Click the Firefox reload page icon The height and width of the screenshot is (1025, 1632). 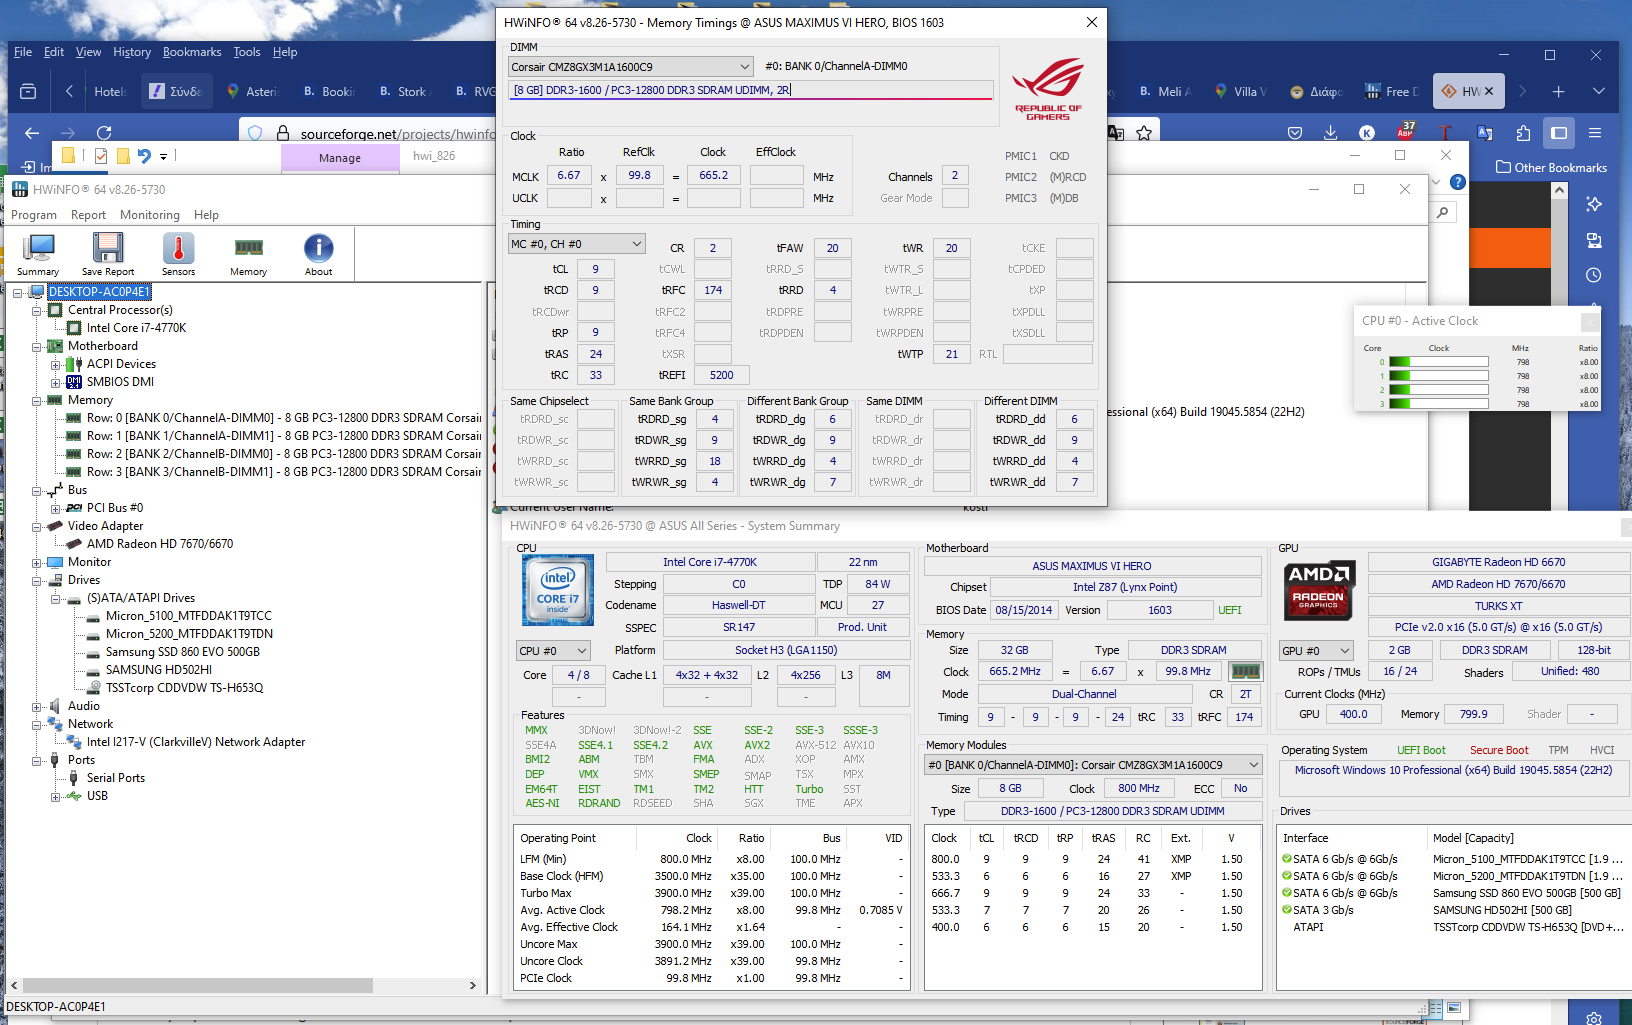(104, 132)
